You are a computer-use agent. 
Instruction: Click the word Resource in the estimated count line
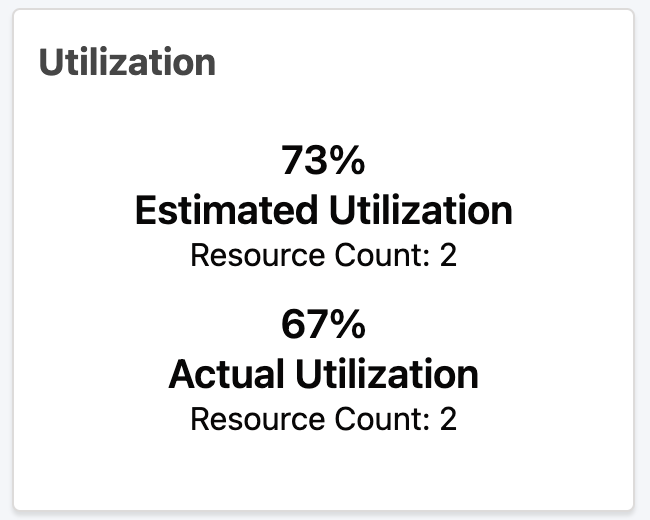[x=258, y=255]
